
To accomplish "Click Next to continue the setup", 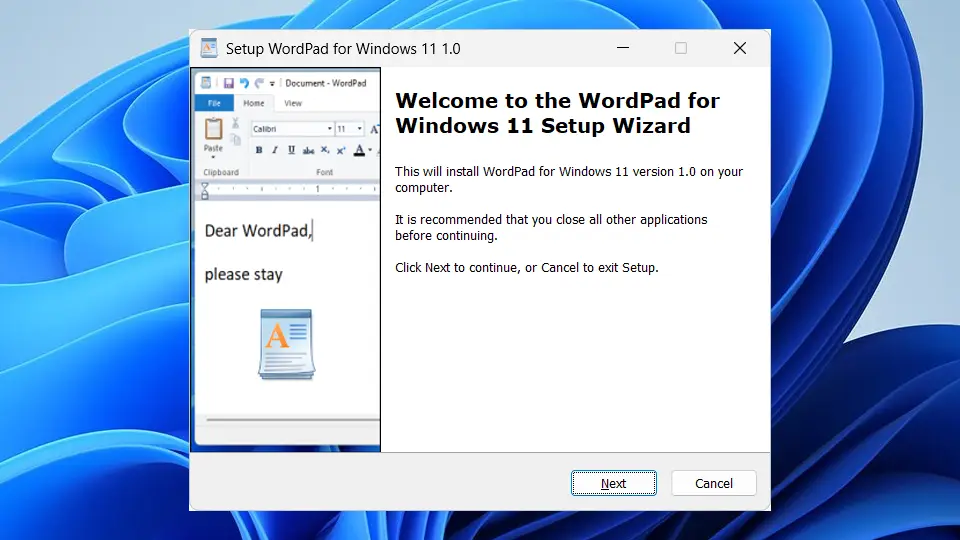I will coord(613,483).
